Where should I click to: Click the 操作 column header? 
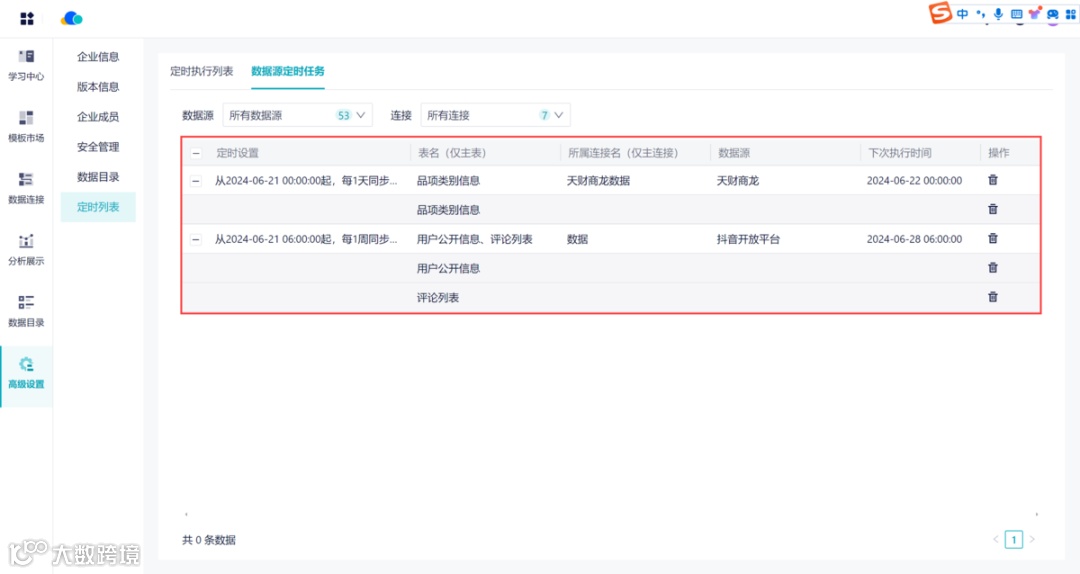(999, 153)
